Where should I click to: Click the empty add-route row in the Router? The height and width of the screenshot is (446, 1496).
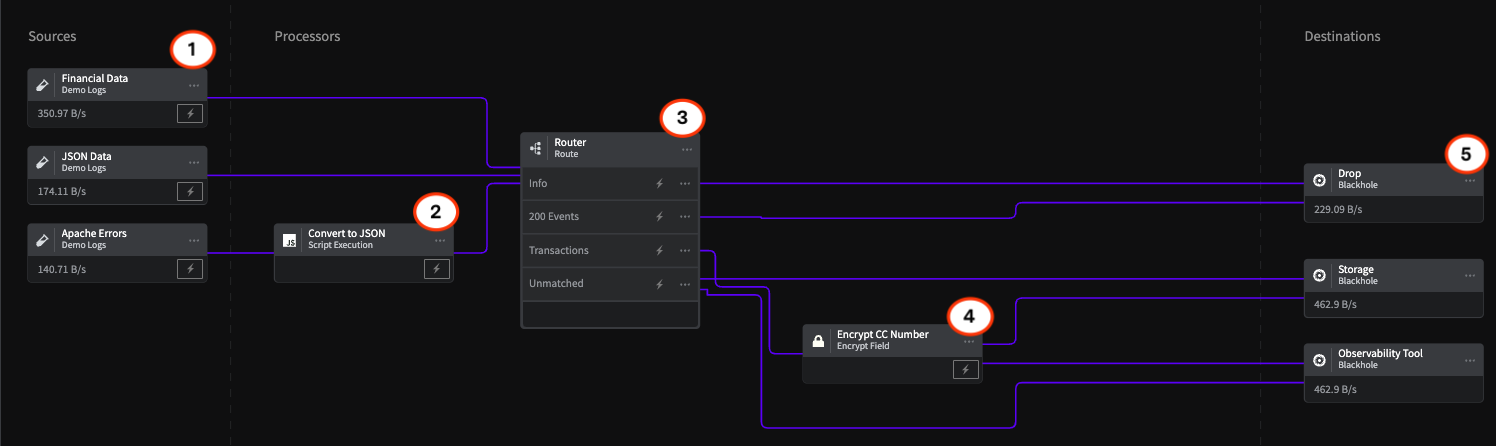(x=610, y=313)
